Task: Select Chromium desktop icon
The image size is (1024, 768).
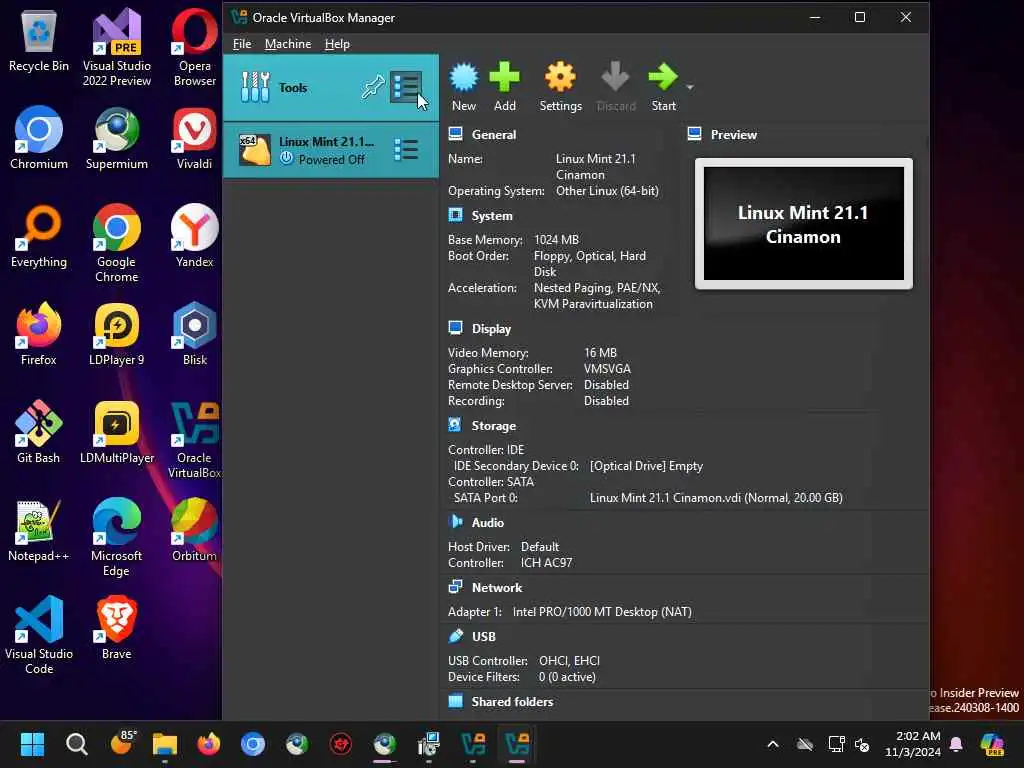Action: pos(39,138)
